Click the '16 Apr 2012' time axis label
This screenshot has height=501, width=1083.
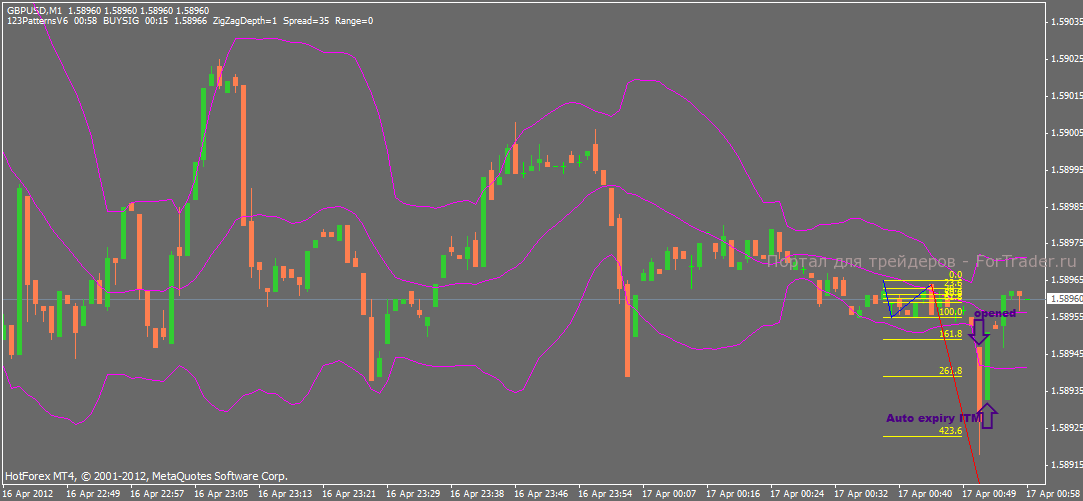point(27,495)
